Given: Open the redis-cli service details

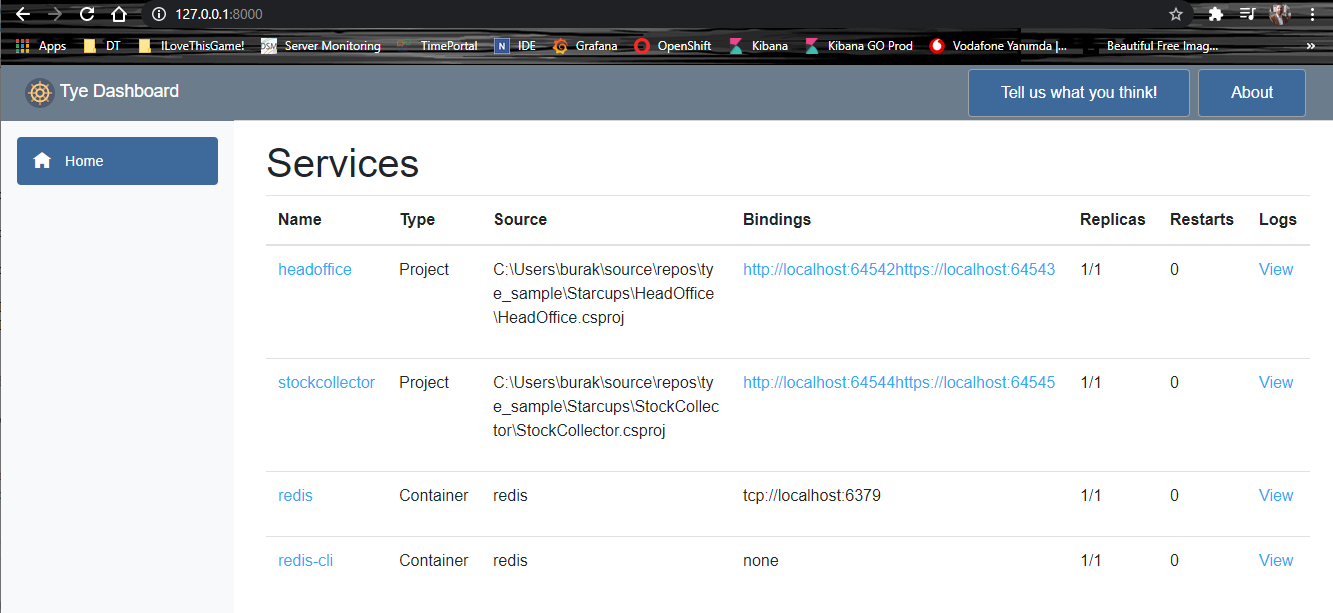Looking at the screenshot, I should pos(305,561).
